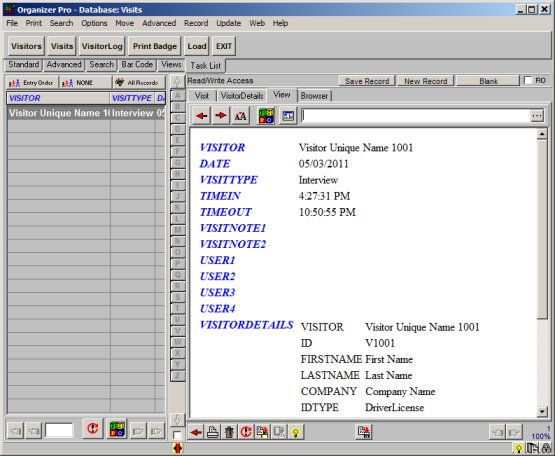Click the scroll down arrow of the View pane
Screen dimensions: 555x456
[542, 411]
